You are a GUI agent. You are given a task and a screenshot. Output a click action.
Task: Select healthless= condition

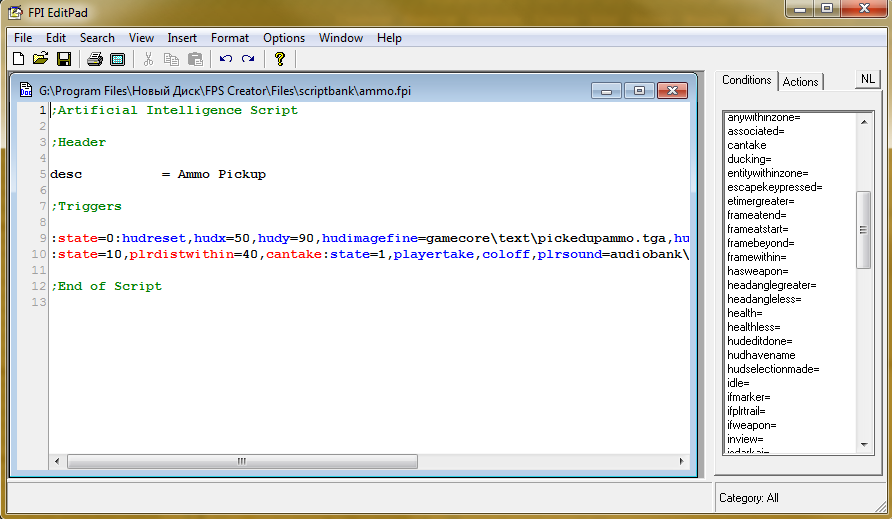[x=754, y=327]
